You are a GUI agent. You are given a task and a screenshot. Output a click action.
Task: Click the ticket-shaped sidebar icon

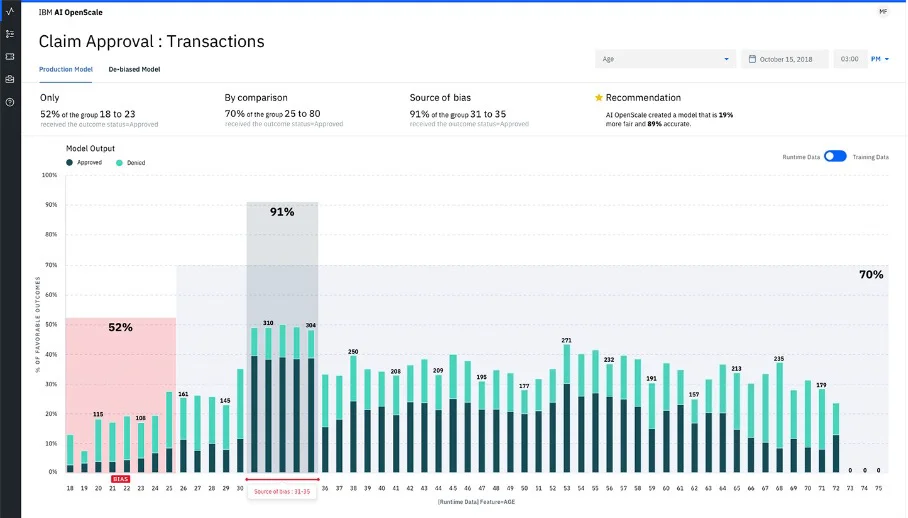pos(10,57)
